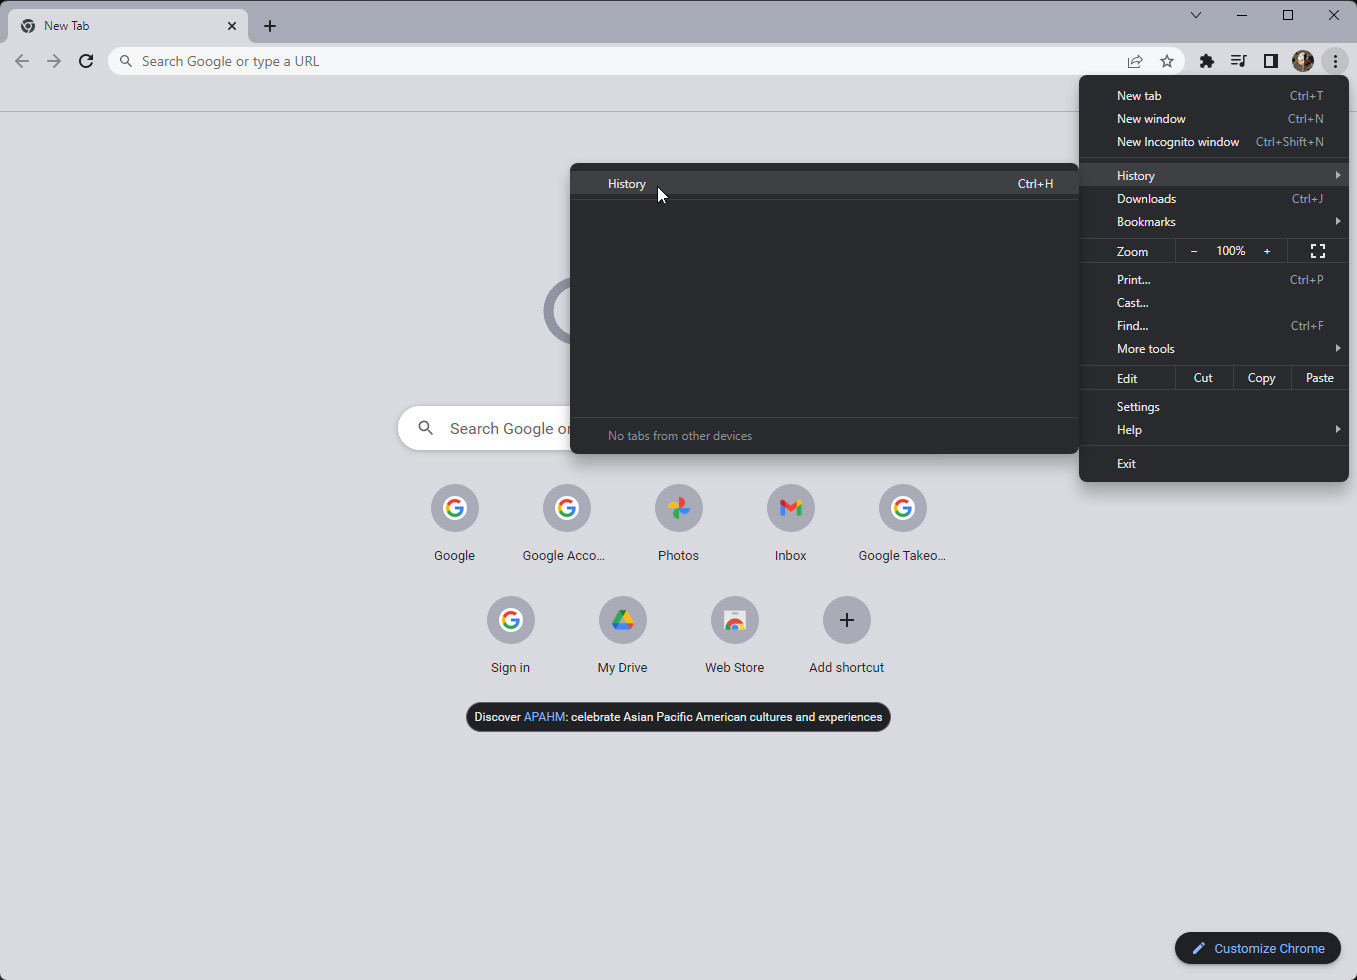Click the Extensions puzzle icon
Screen dimensions: 1357x980
pos(1207,61)
